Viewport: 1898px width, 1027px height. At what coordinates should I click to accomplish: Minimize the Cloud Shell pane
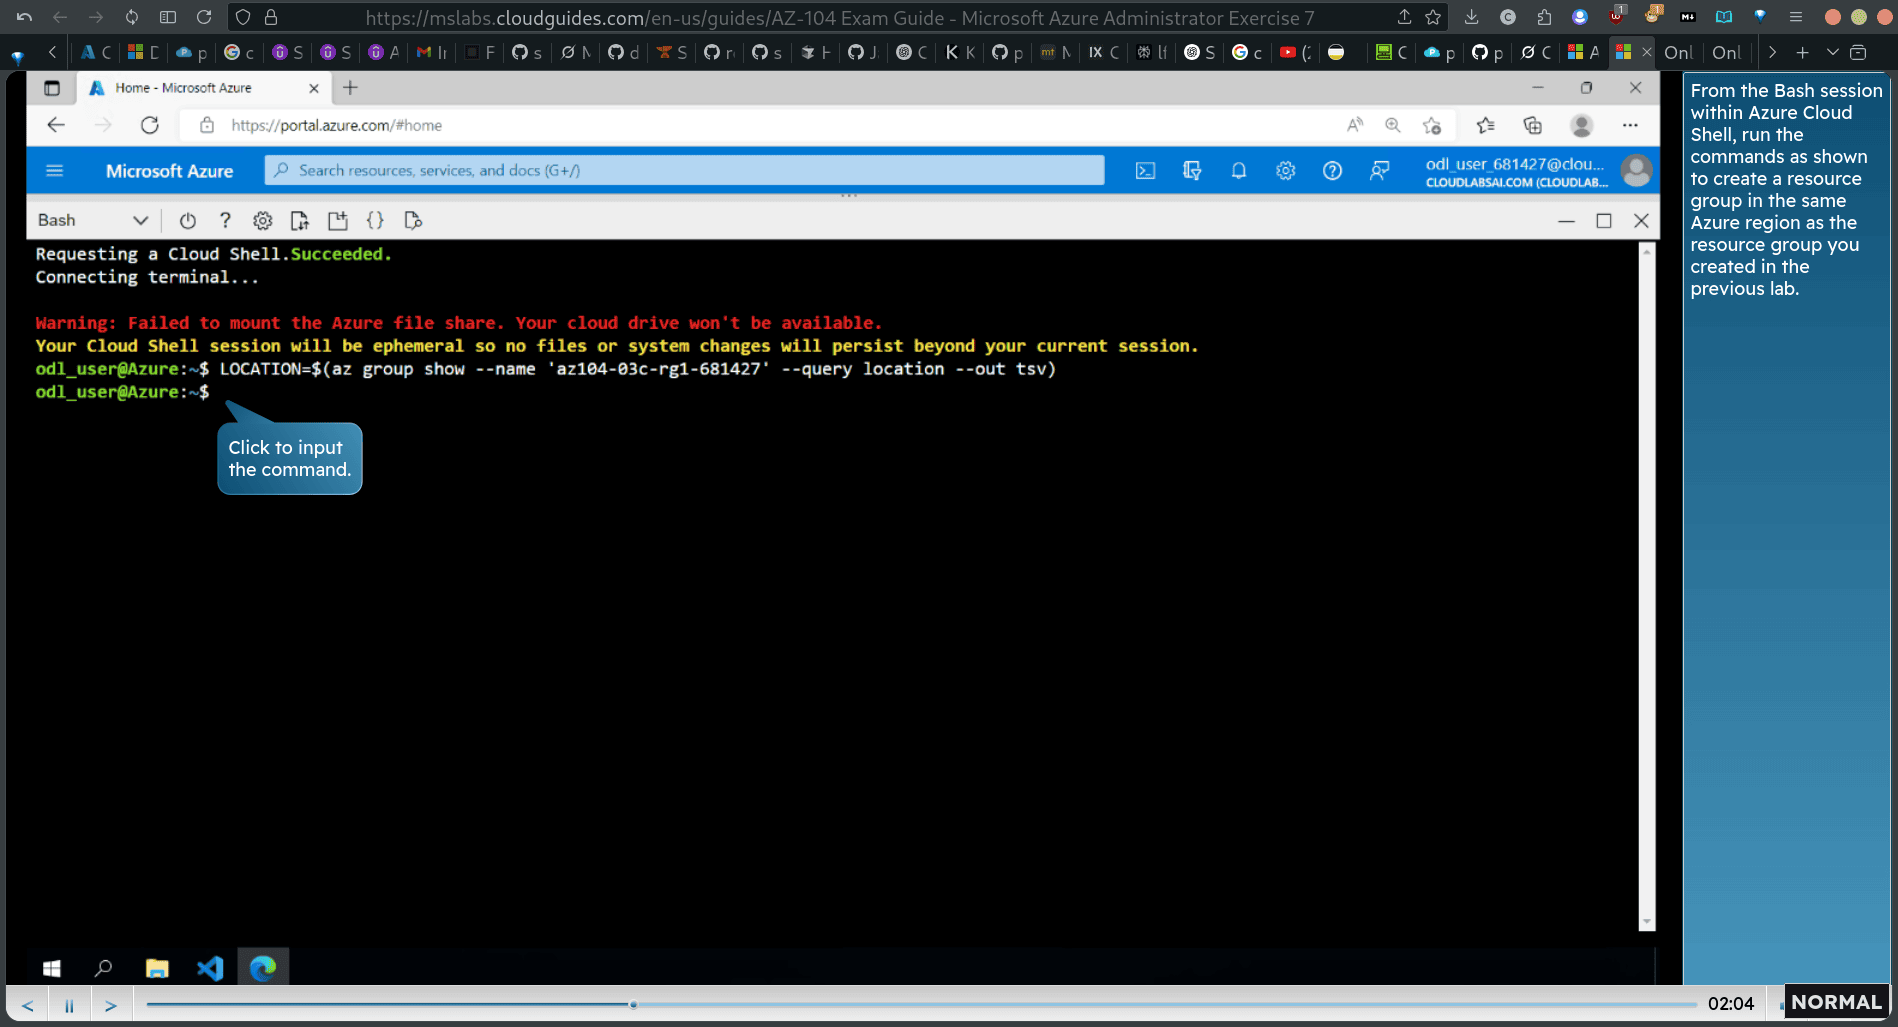click(x=1566, y=221)
